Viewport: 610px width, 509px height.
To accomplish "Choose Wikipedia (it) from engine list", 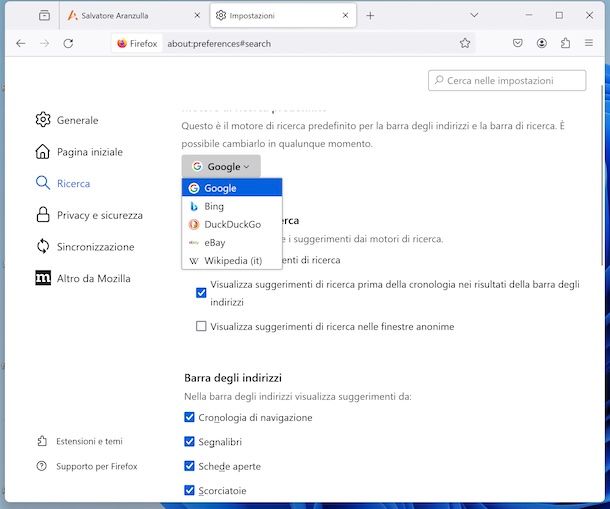I will click(x=232, y=260).
